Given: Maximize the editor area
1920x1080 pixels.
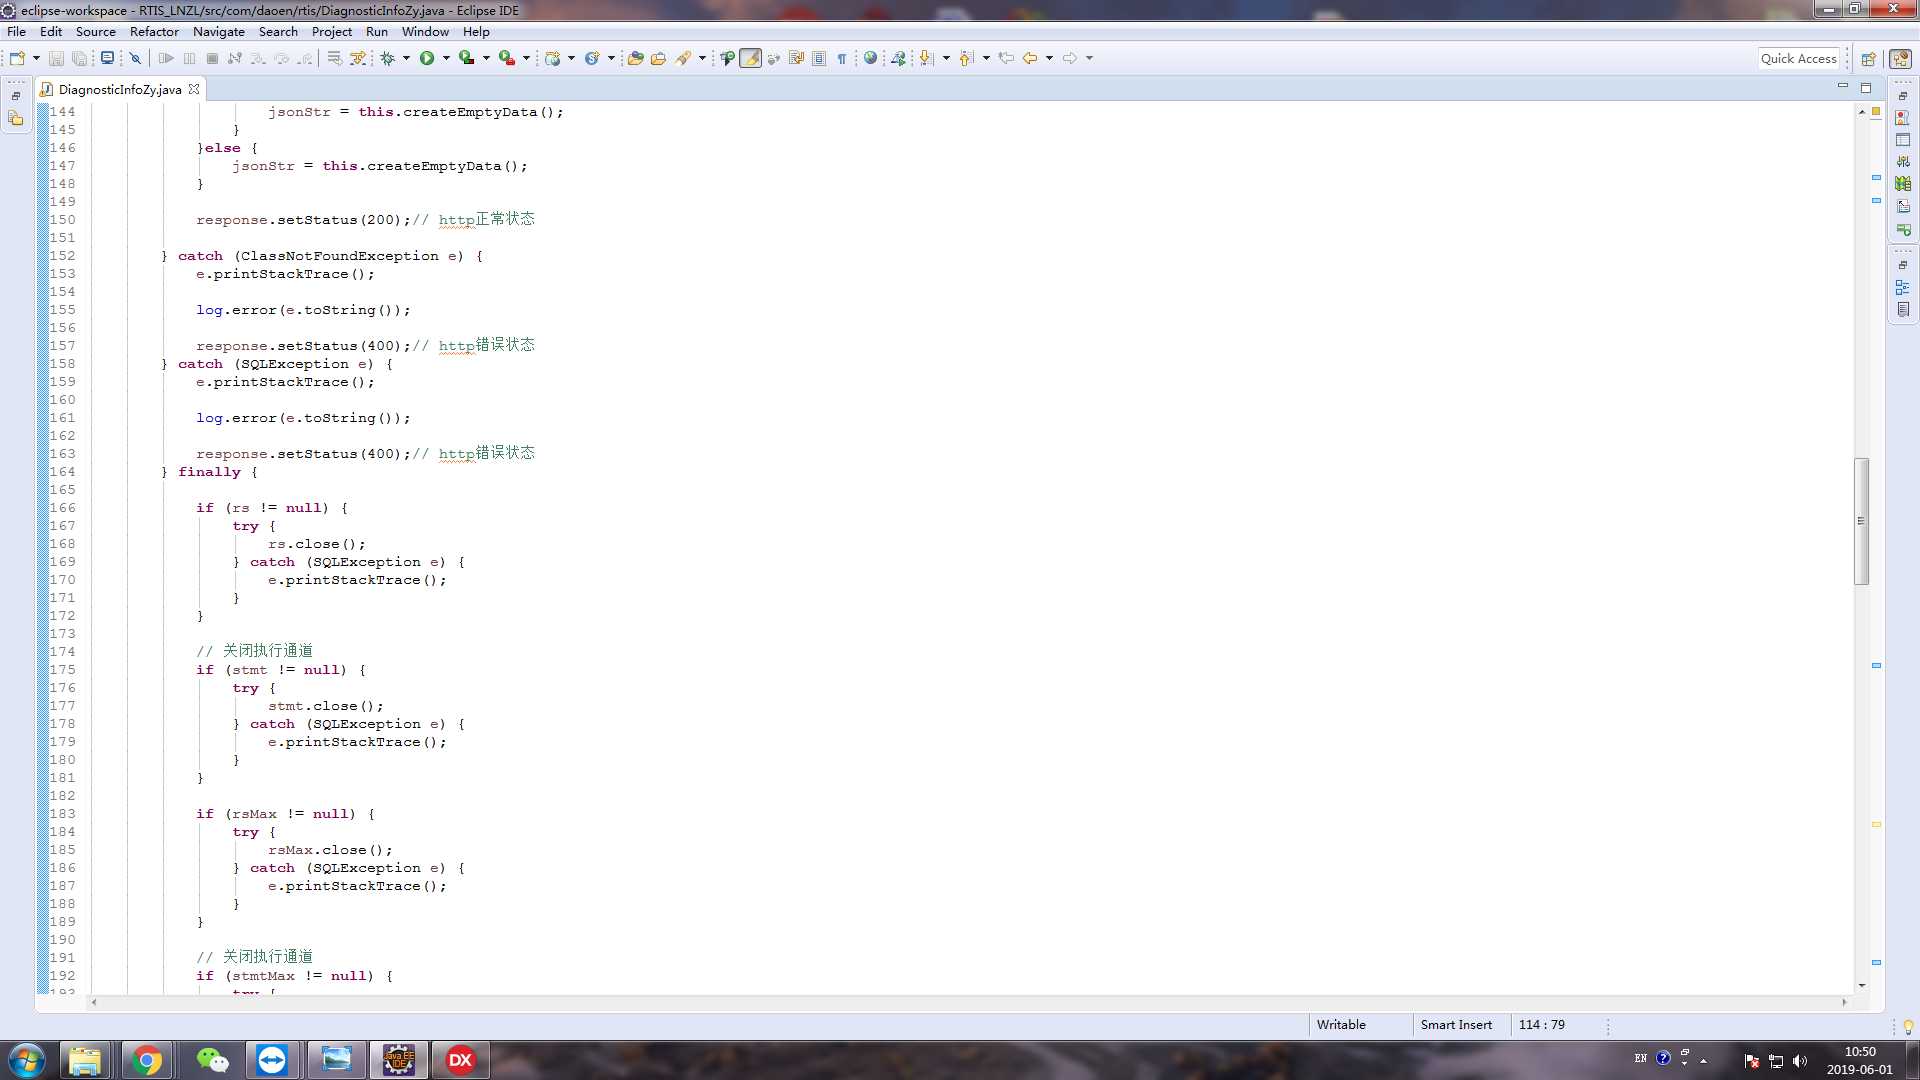Looking at the screenshot, I should pyautogui.click(x=1865, y=88).
